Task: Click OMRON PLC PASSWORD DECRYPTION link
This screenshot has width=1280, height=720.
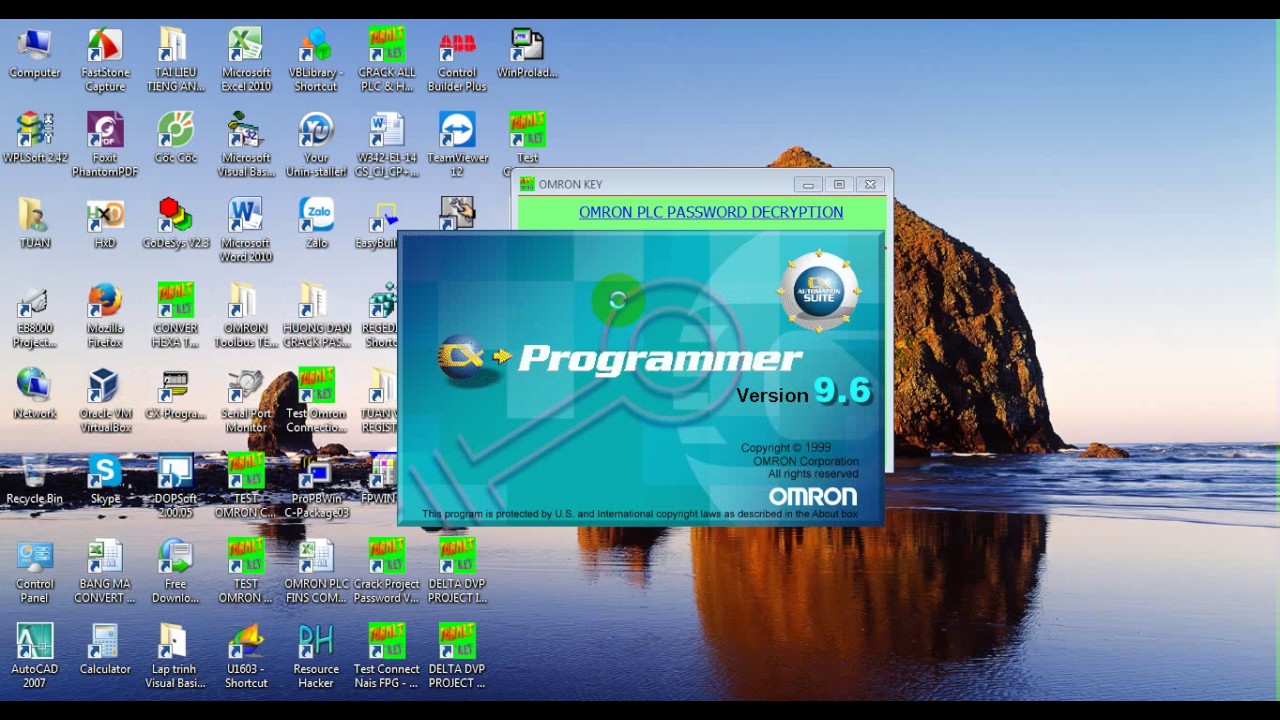Action: click(x=711, y=212)
